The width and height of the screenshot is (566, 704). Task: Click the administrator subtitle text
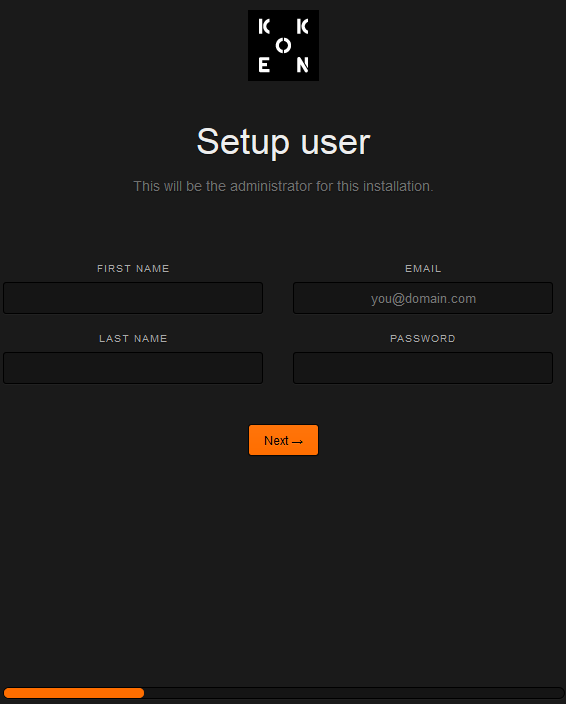283,186
